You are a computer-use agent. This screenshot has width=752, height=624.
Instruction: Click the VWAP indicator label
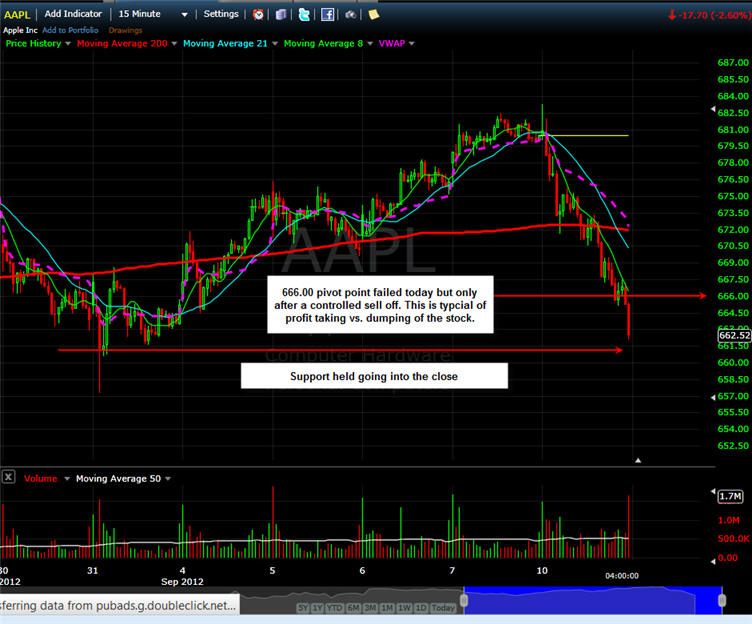(392, 44)
